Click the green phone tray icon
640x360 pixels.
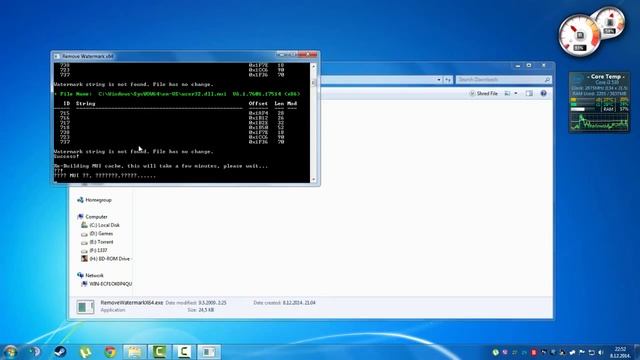tap(496, 352)
